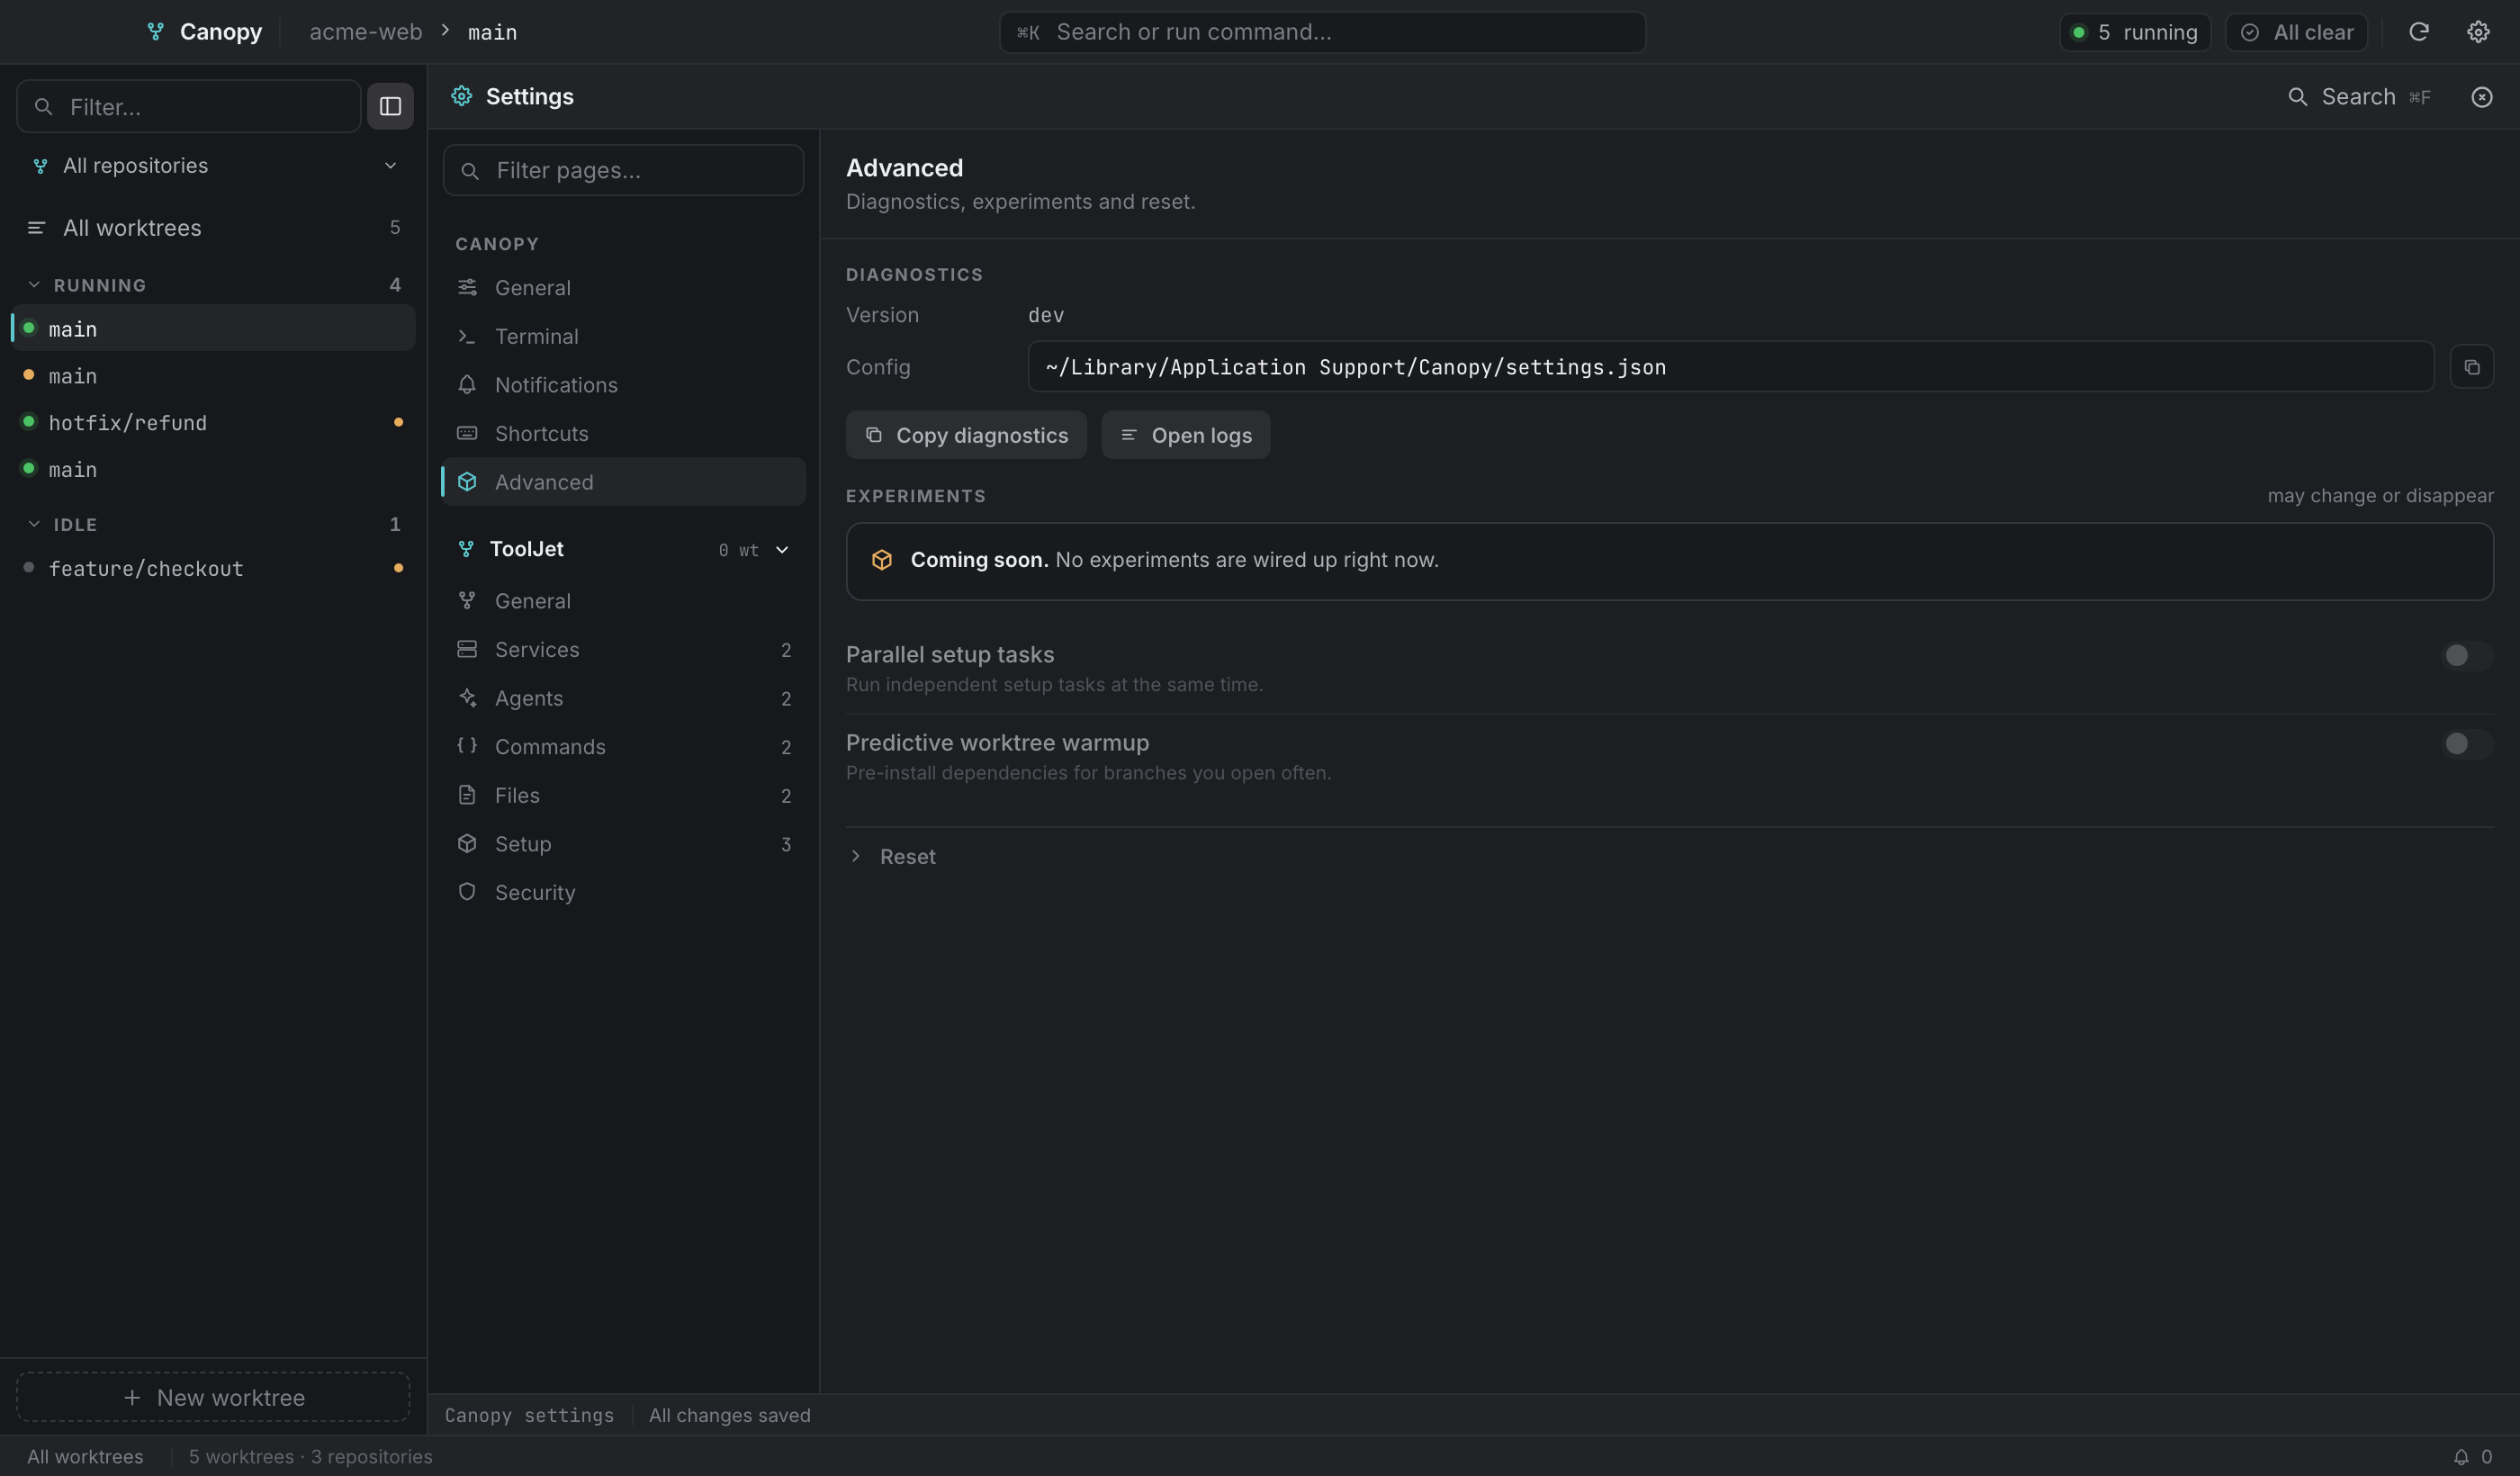2520x1476 pixels.
Task: Focus the Search or run command field
Action: [x=1322, y=32]
